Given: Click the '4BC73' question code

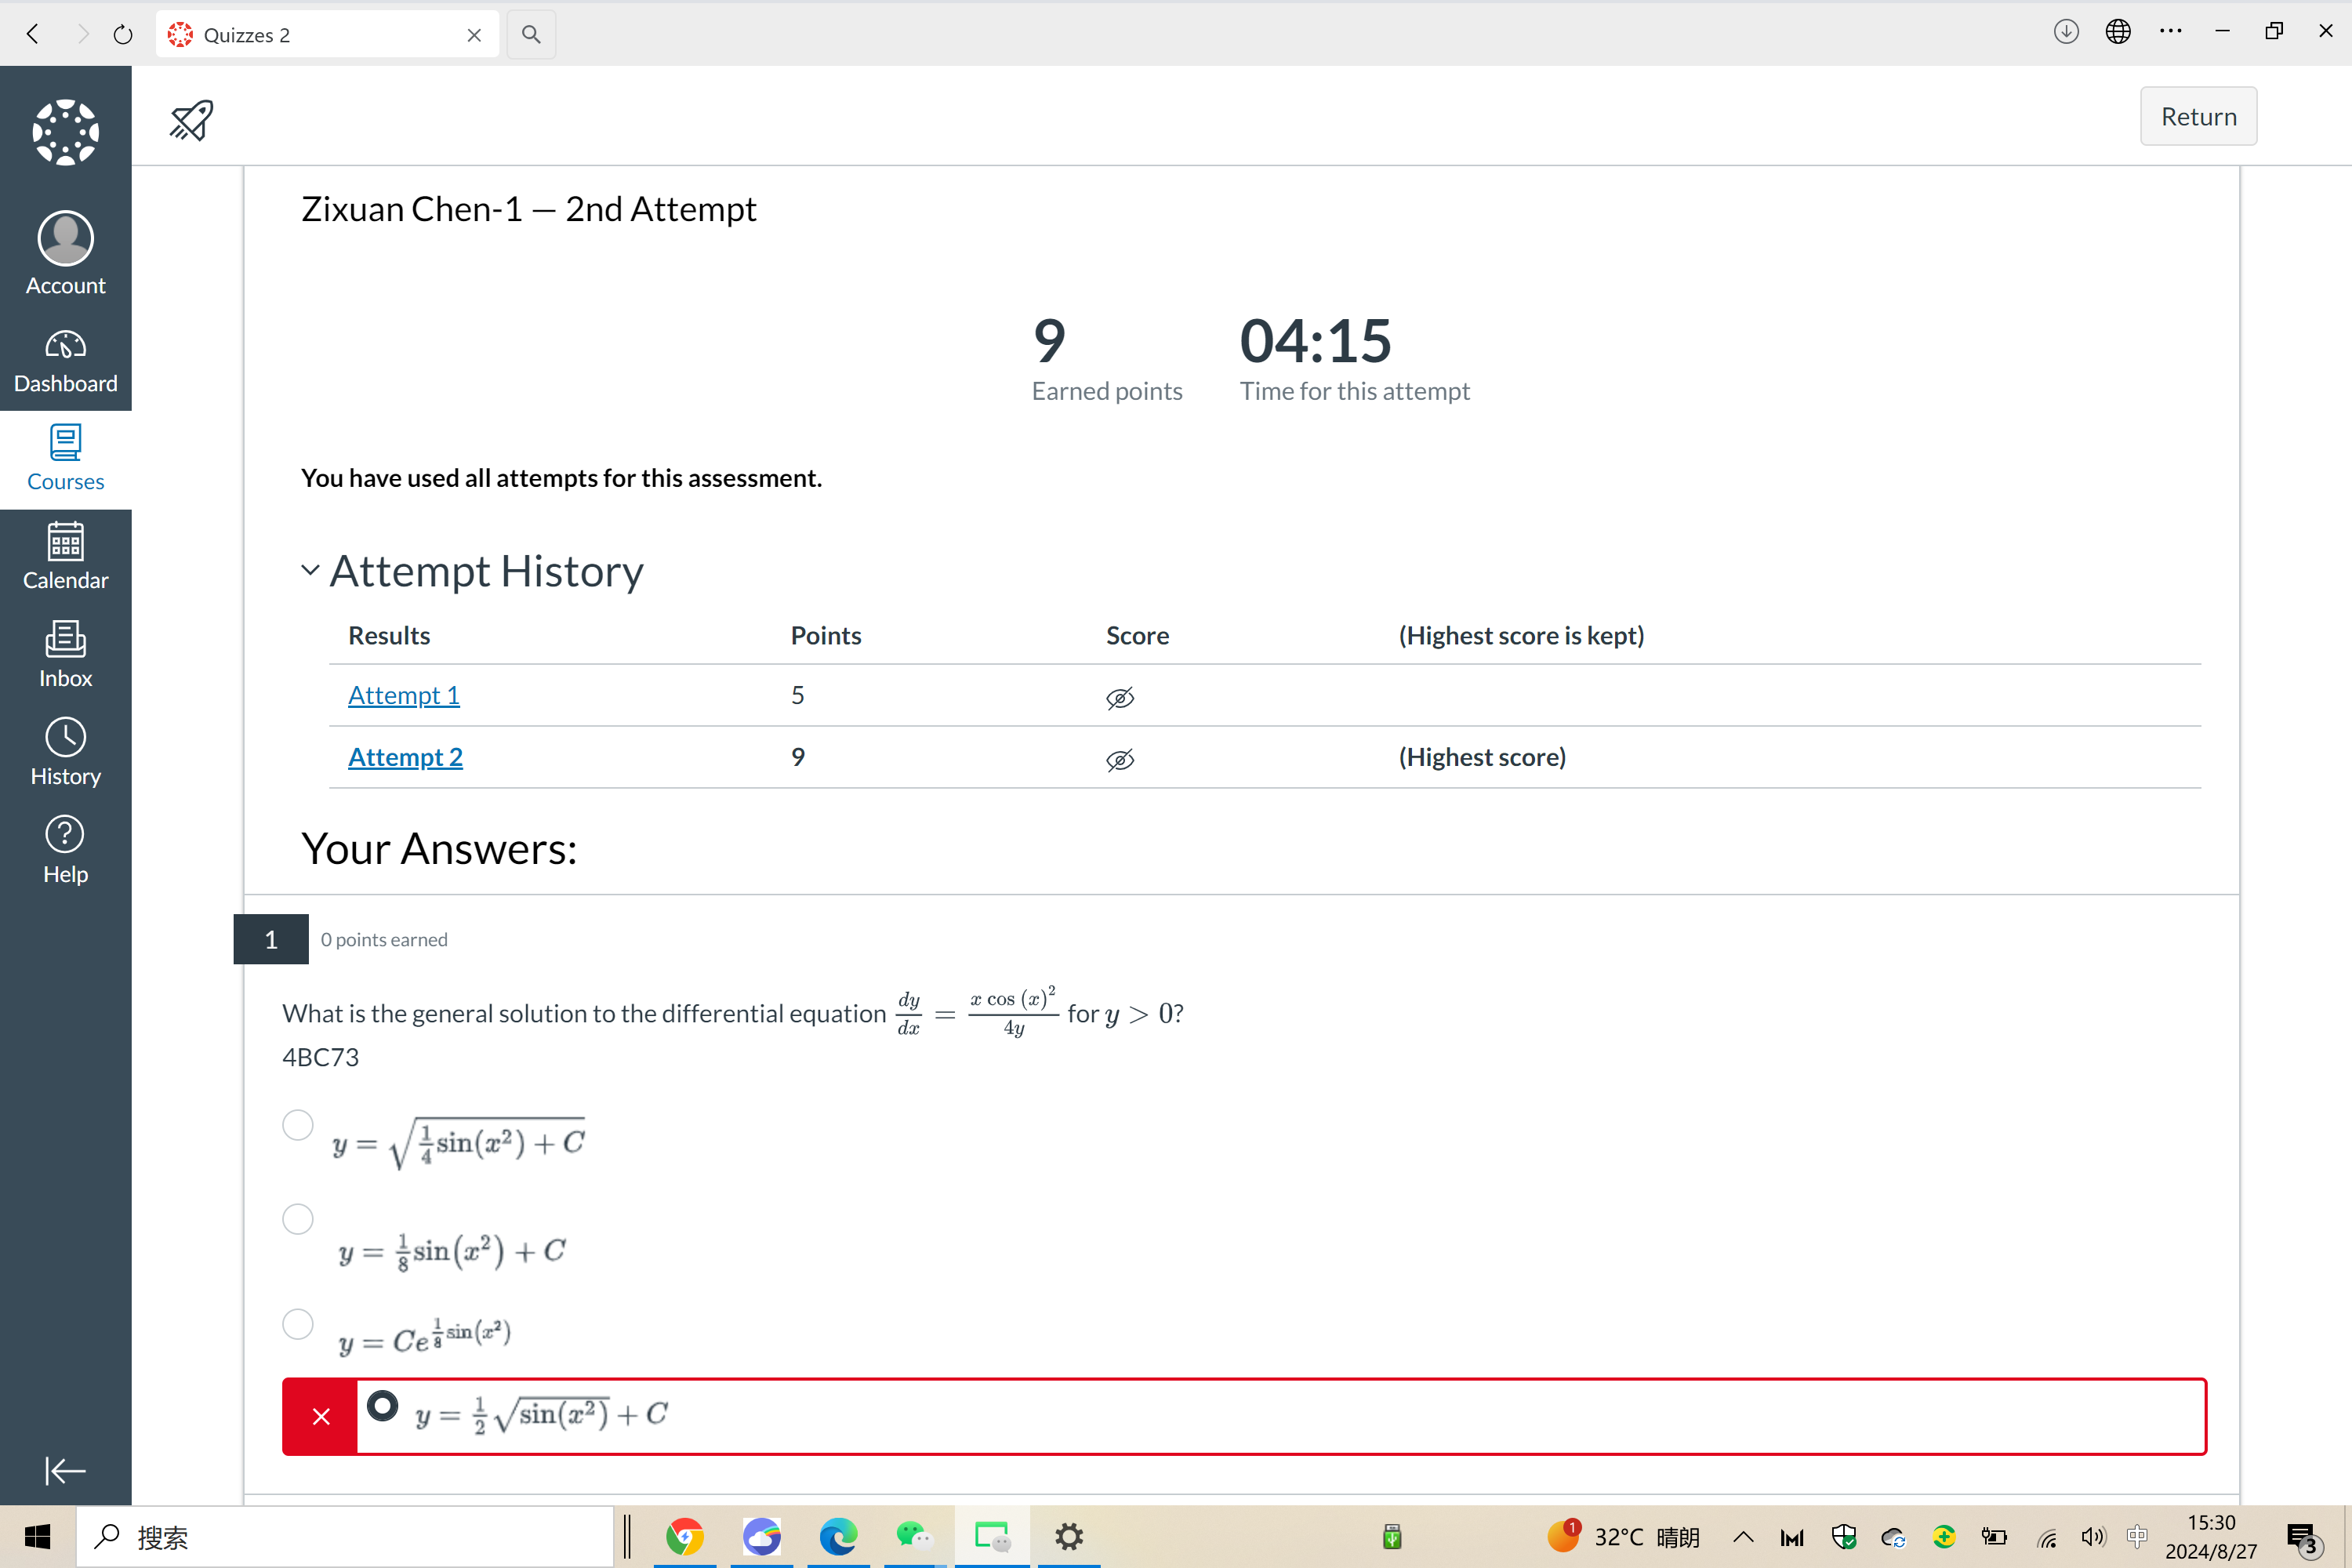Looking at the screenshot, I should (x=320, y=1057).
